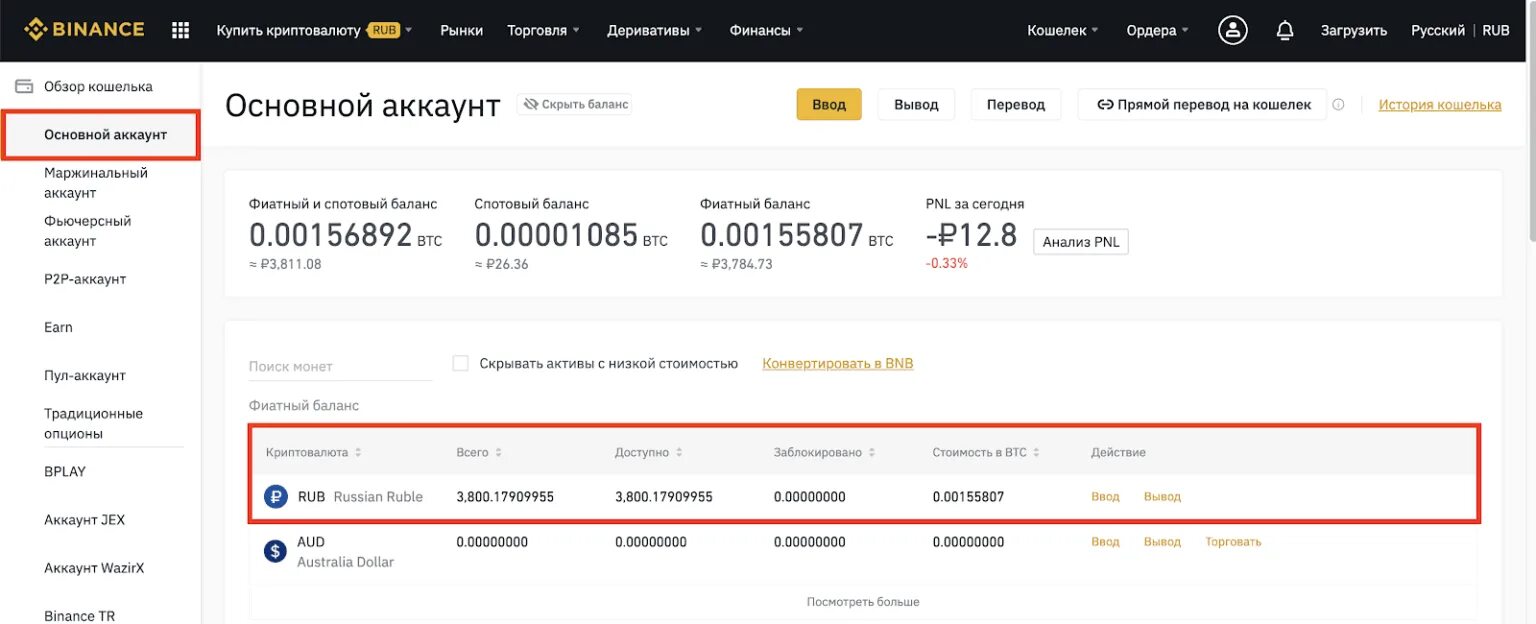
Task: Click the total balance '0.00156892' value
Action: pyautogui.click(x=330, y=235)
